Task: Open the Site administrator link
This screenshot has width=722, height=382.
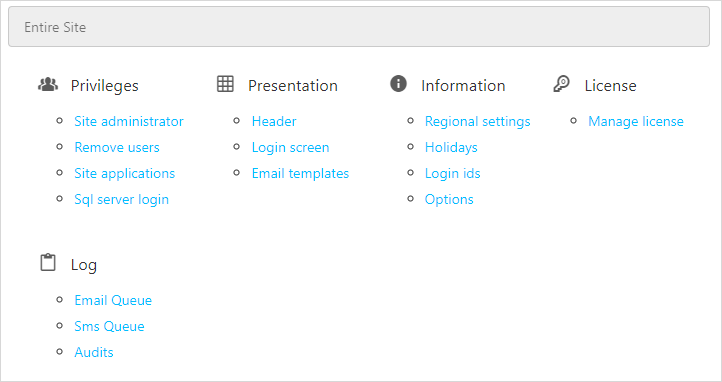Action: pos(129,122)
